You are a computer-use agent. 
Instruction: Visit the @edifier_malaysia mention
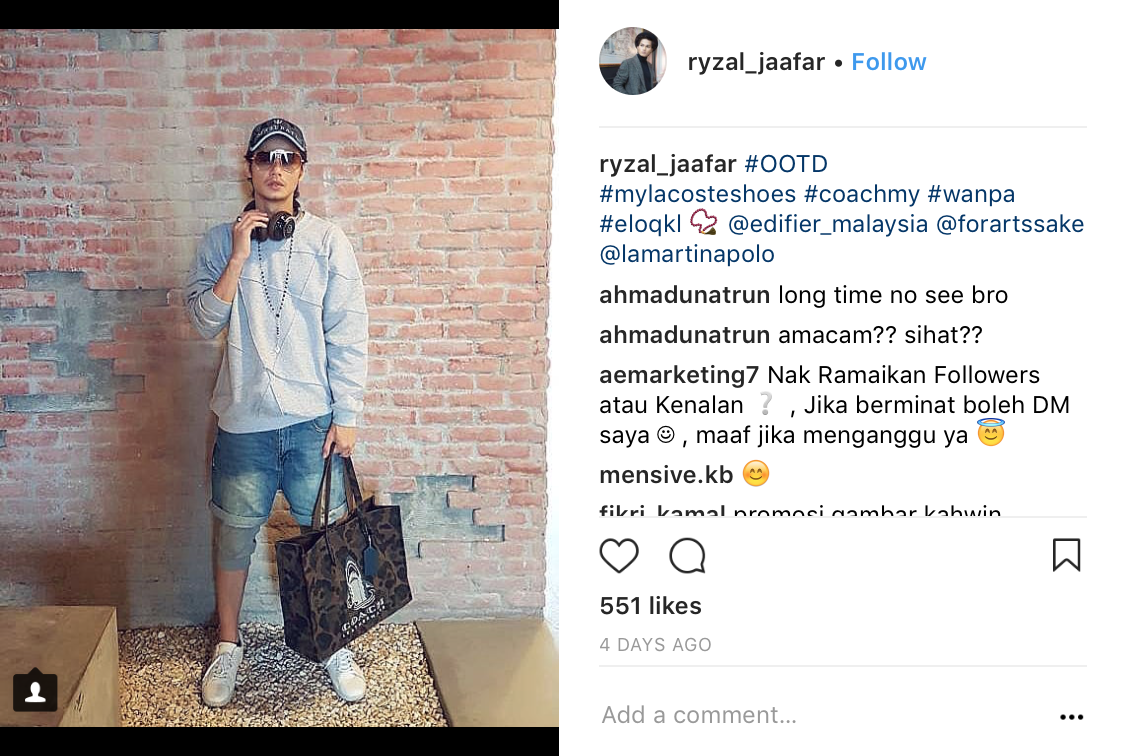click(828, 224)
